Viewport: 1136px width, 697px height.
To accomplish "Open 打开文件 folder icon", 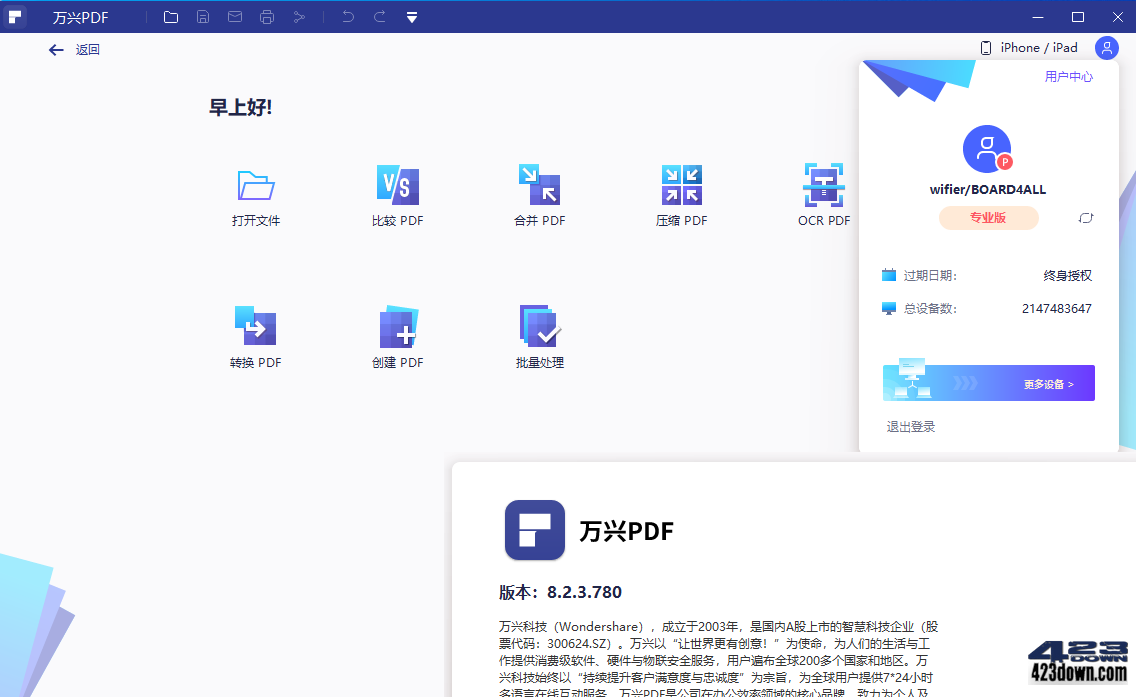I will coord(256,185).
